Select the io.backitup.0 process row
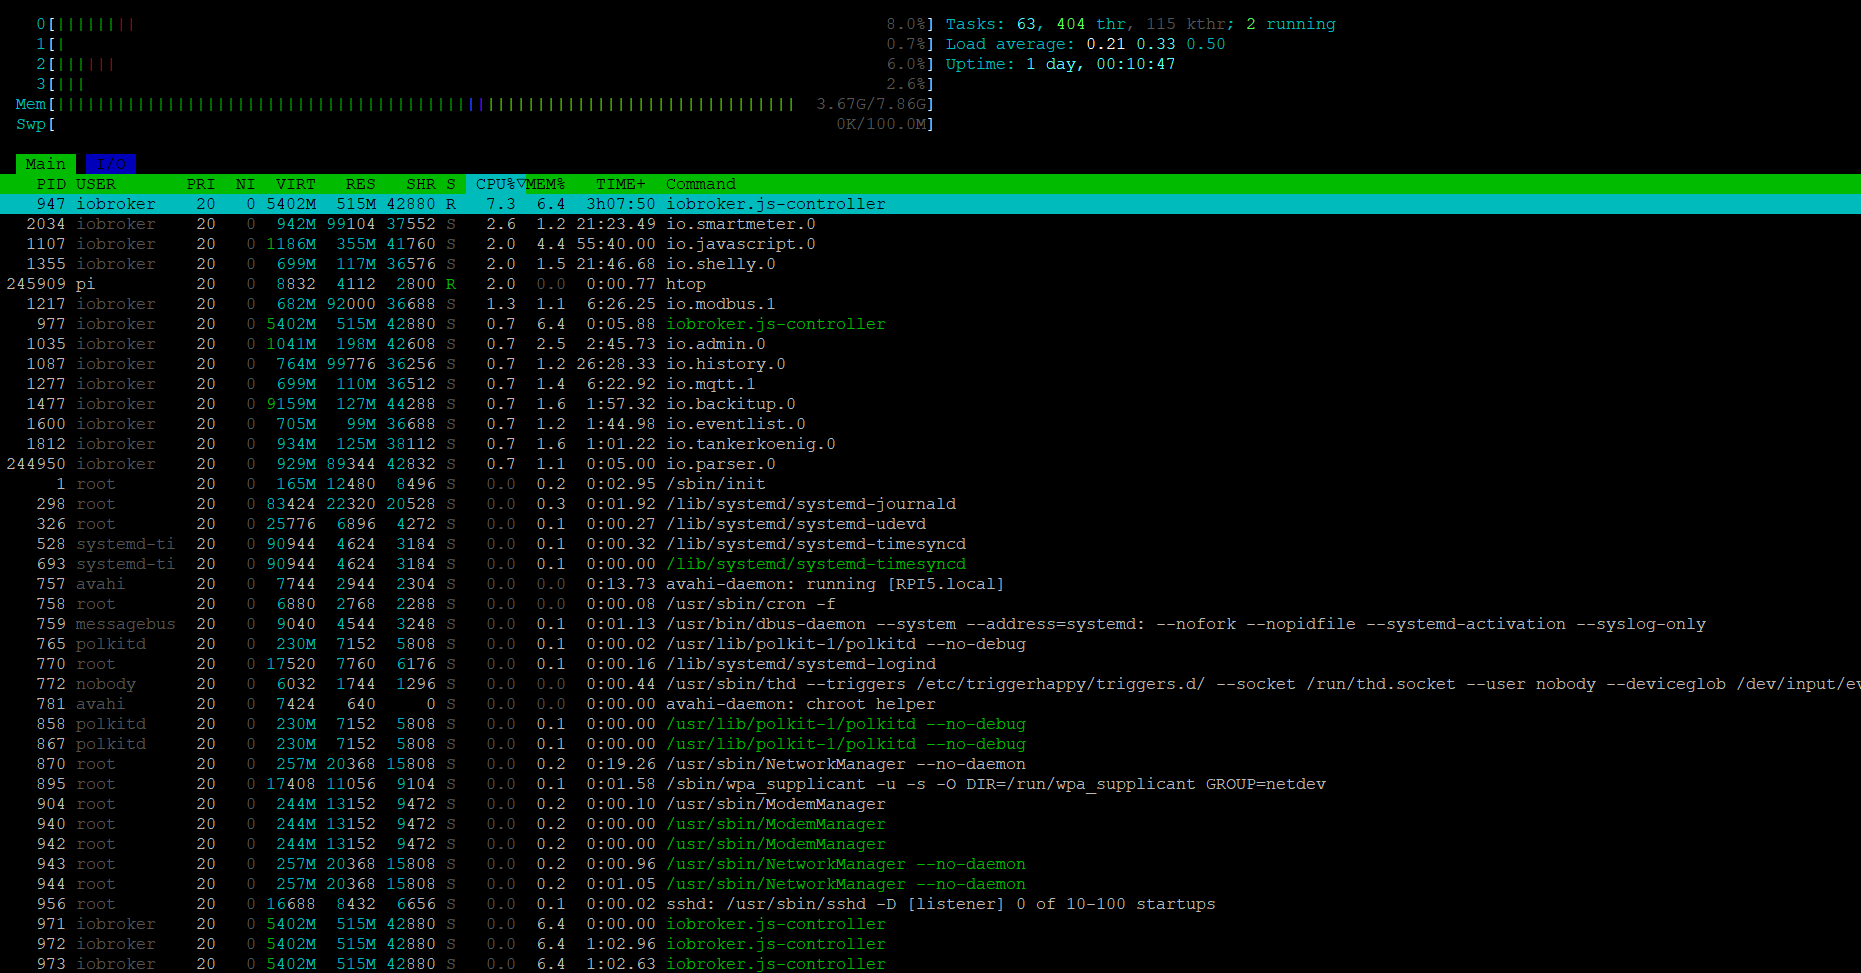 pos(930,404)
